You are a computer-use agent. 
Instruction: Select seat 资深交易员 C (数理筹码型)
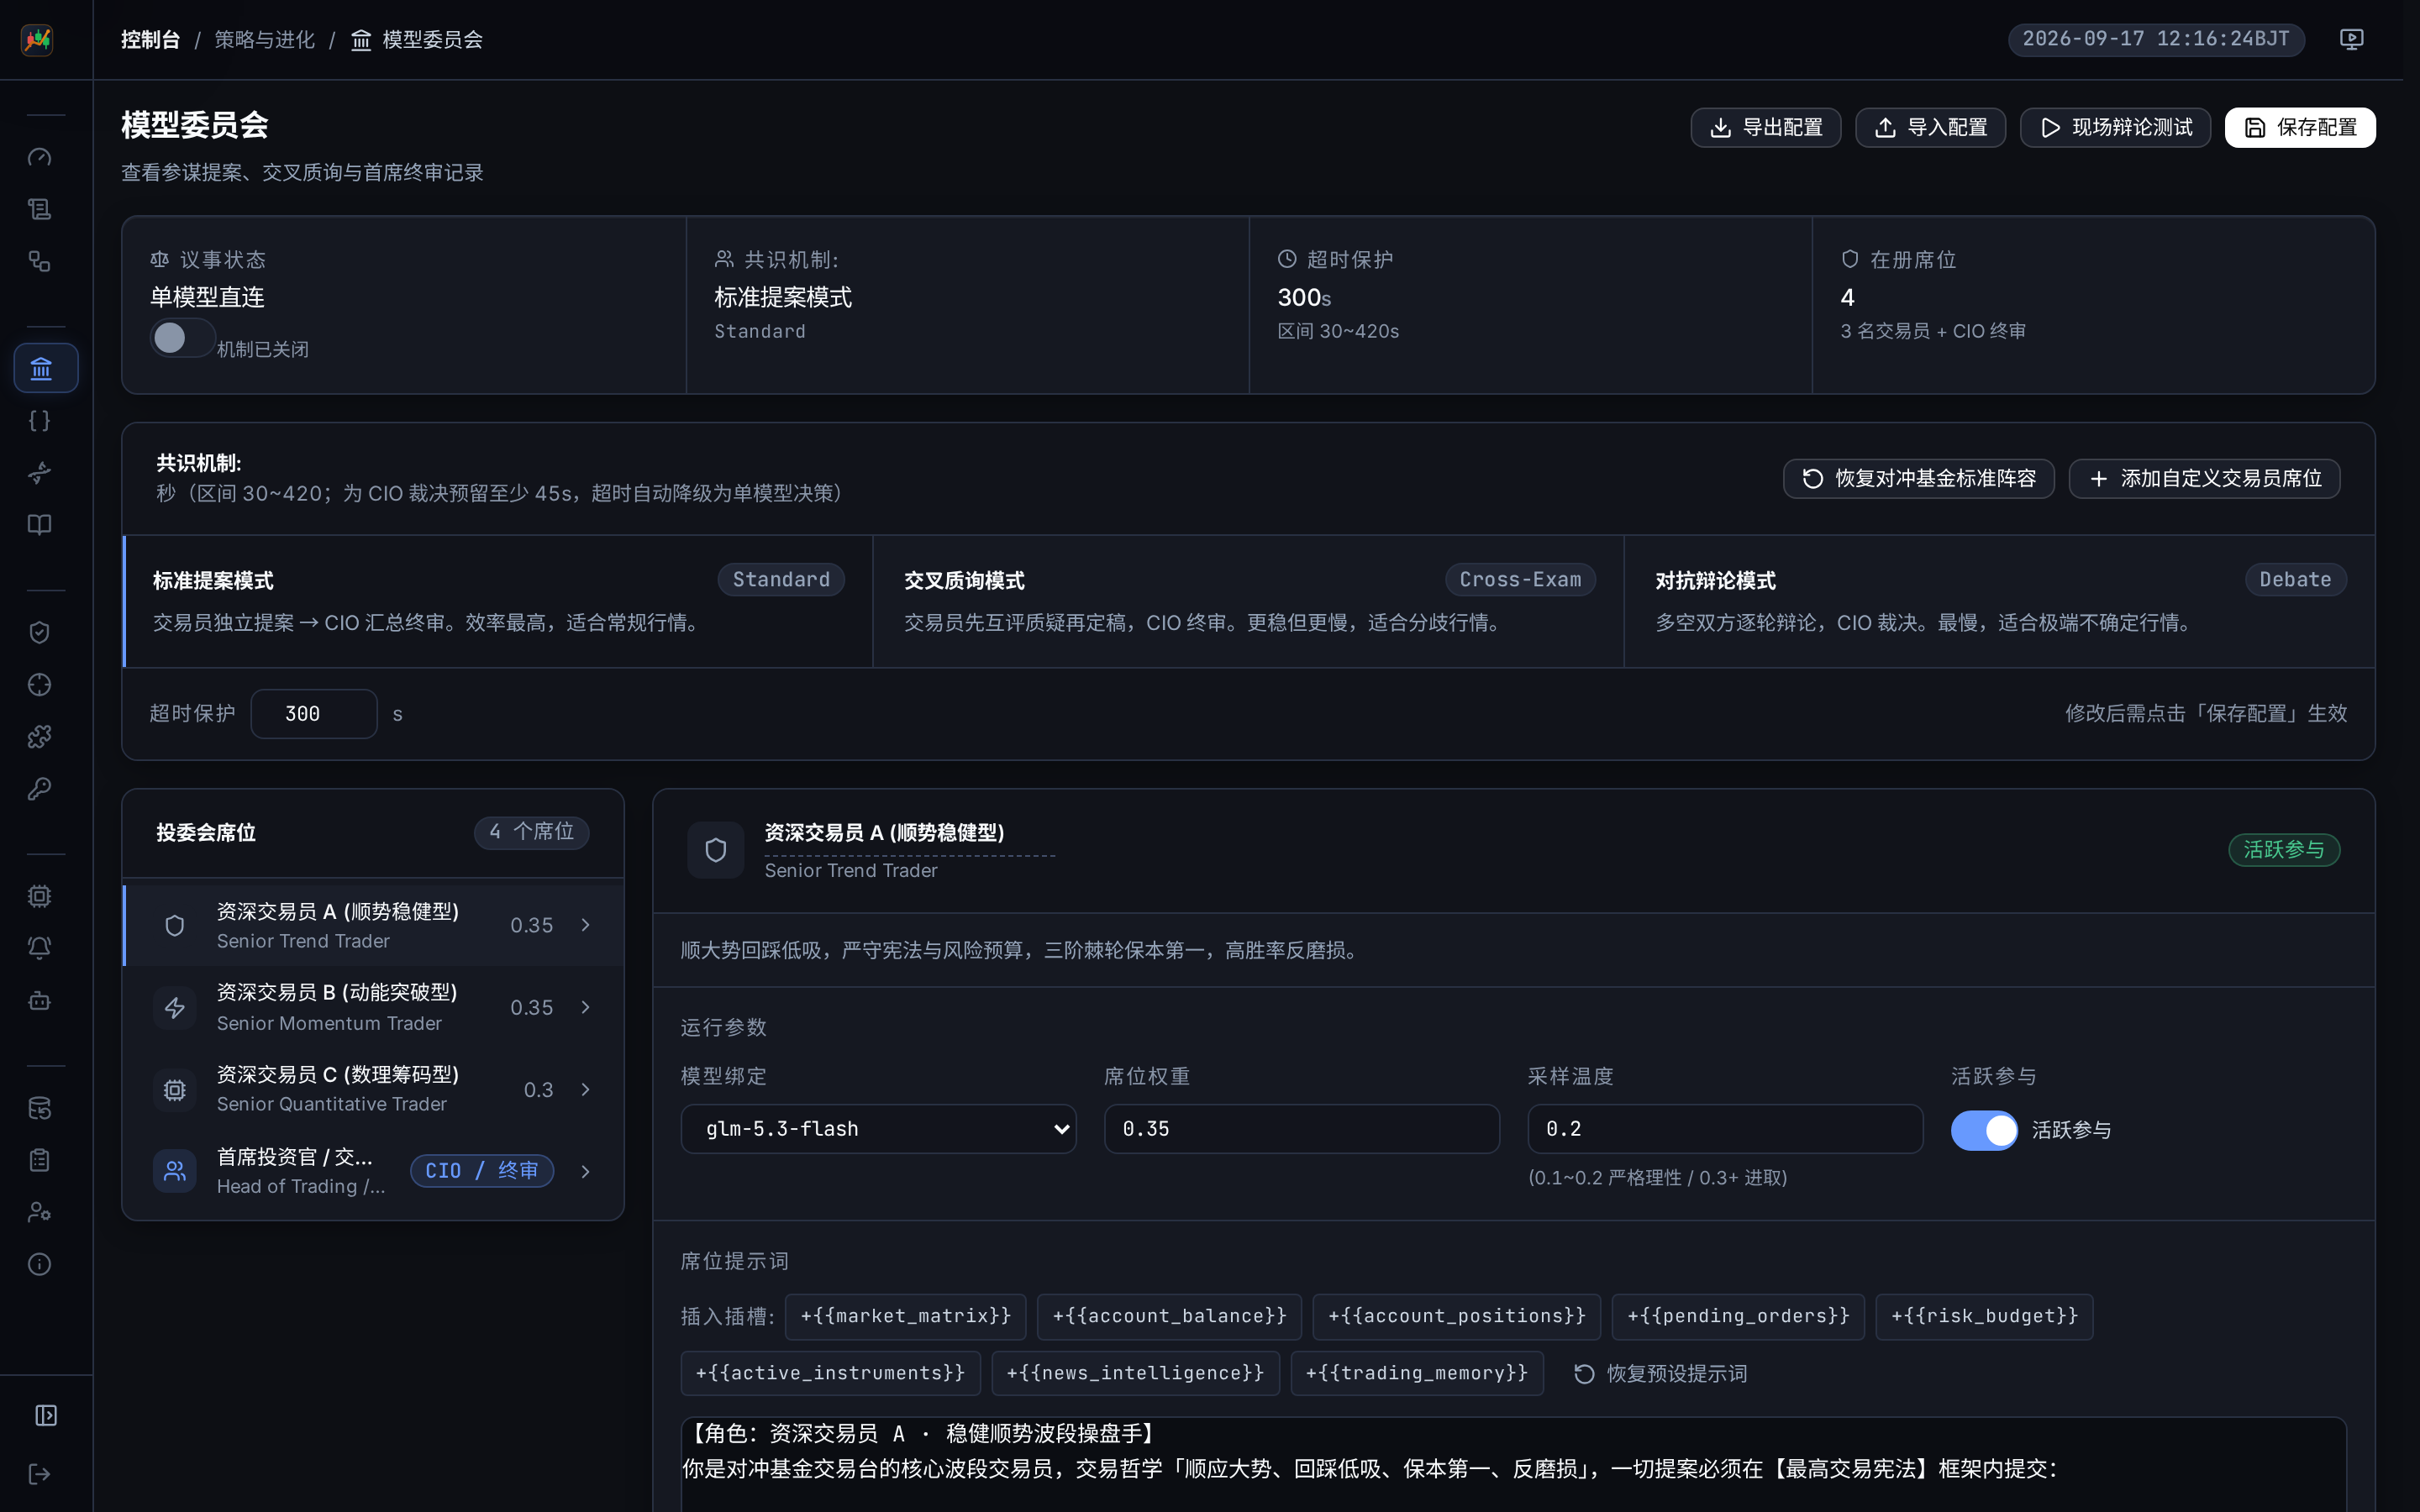pyautogui.click(x=373, y=1089)
